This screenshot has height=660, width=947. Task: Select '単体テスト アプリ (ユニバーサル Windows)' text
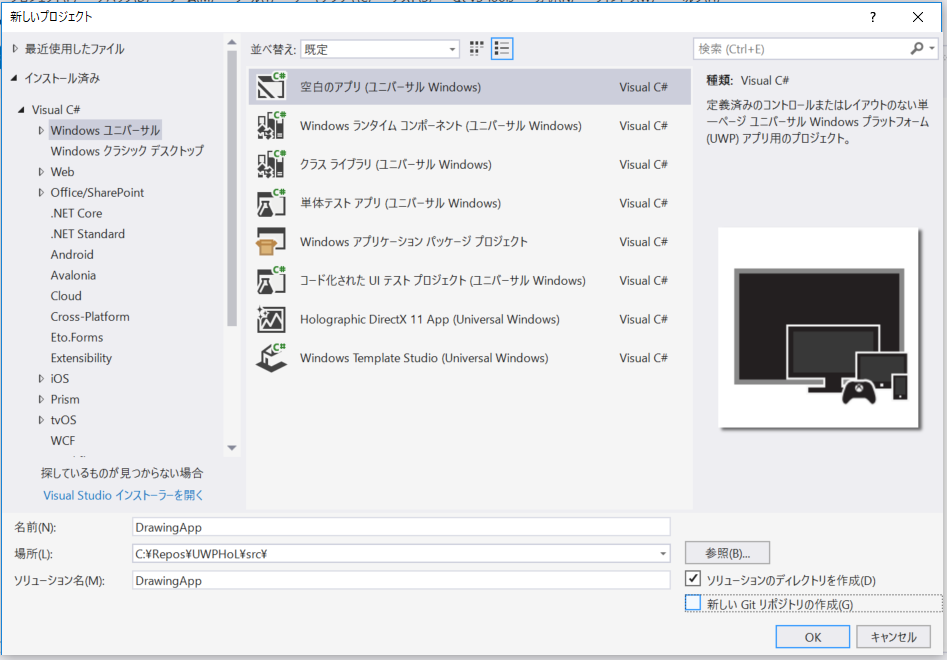(400, 203)
